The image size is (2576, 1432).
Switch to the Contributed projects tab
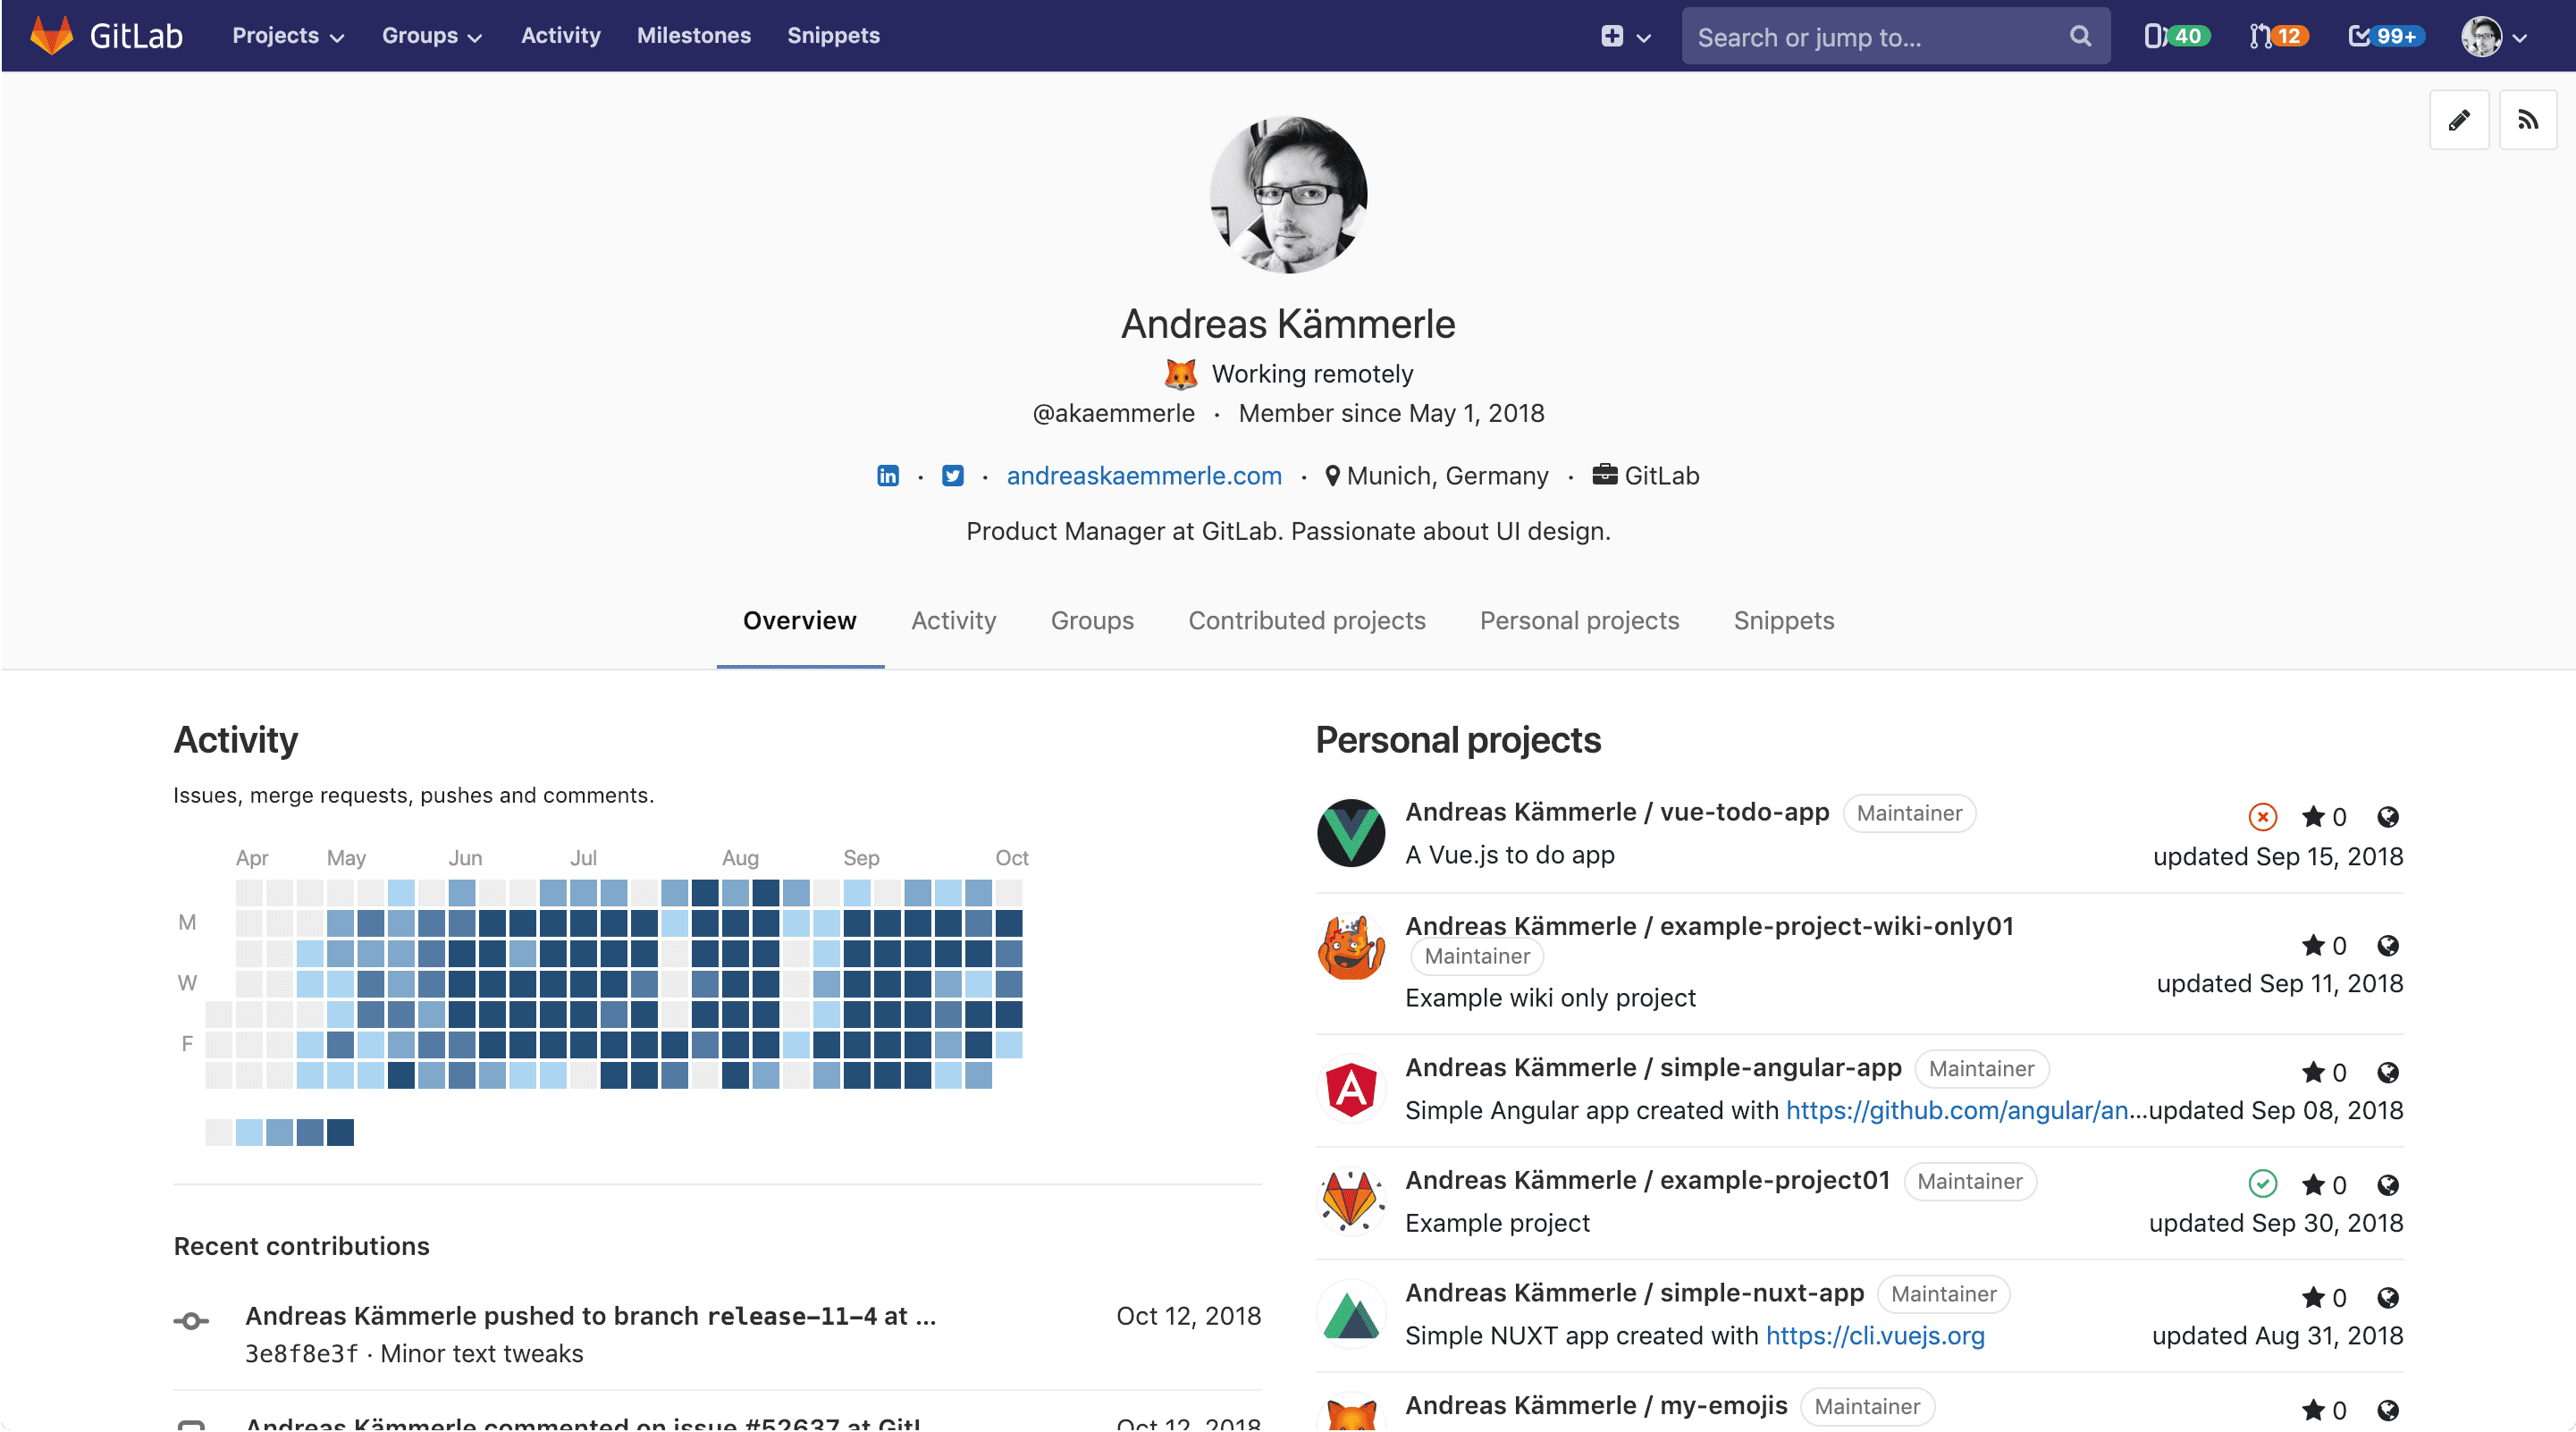pyautogui.click(x=1306, y=620)
